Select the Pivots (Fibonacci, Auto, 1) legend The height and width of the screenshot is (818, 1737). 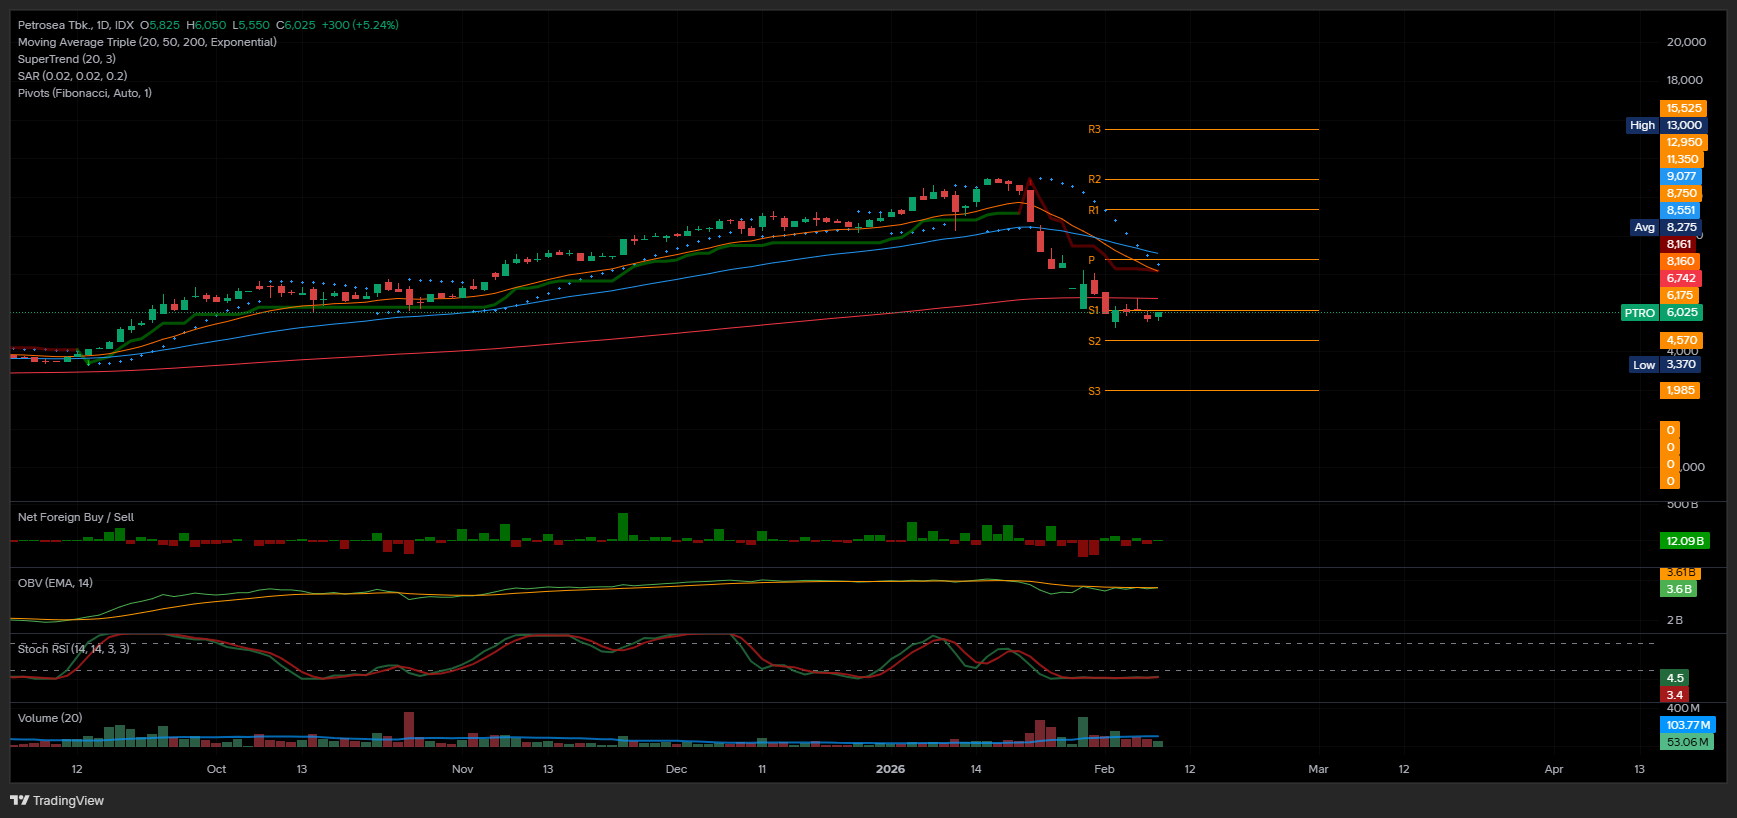point(85,93)
